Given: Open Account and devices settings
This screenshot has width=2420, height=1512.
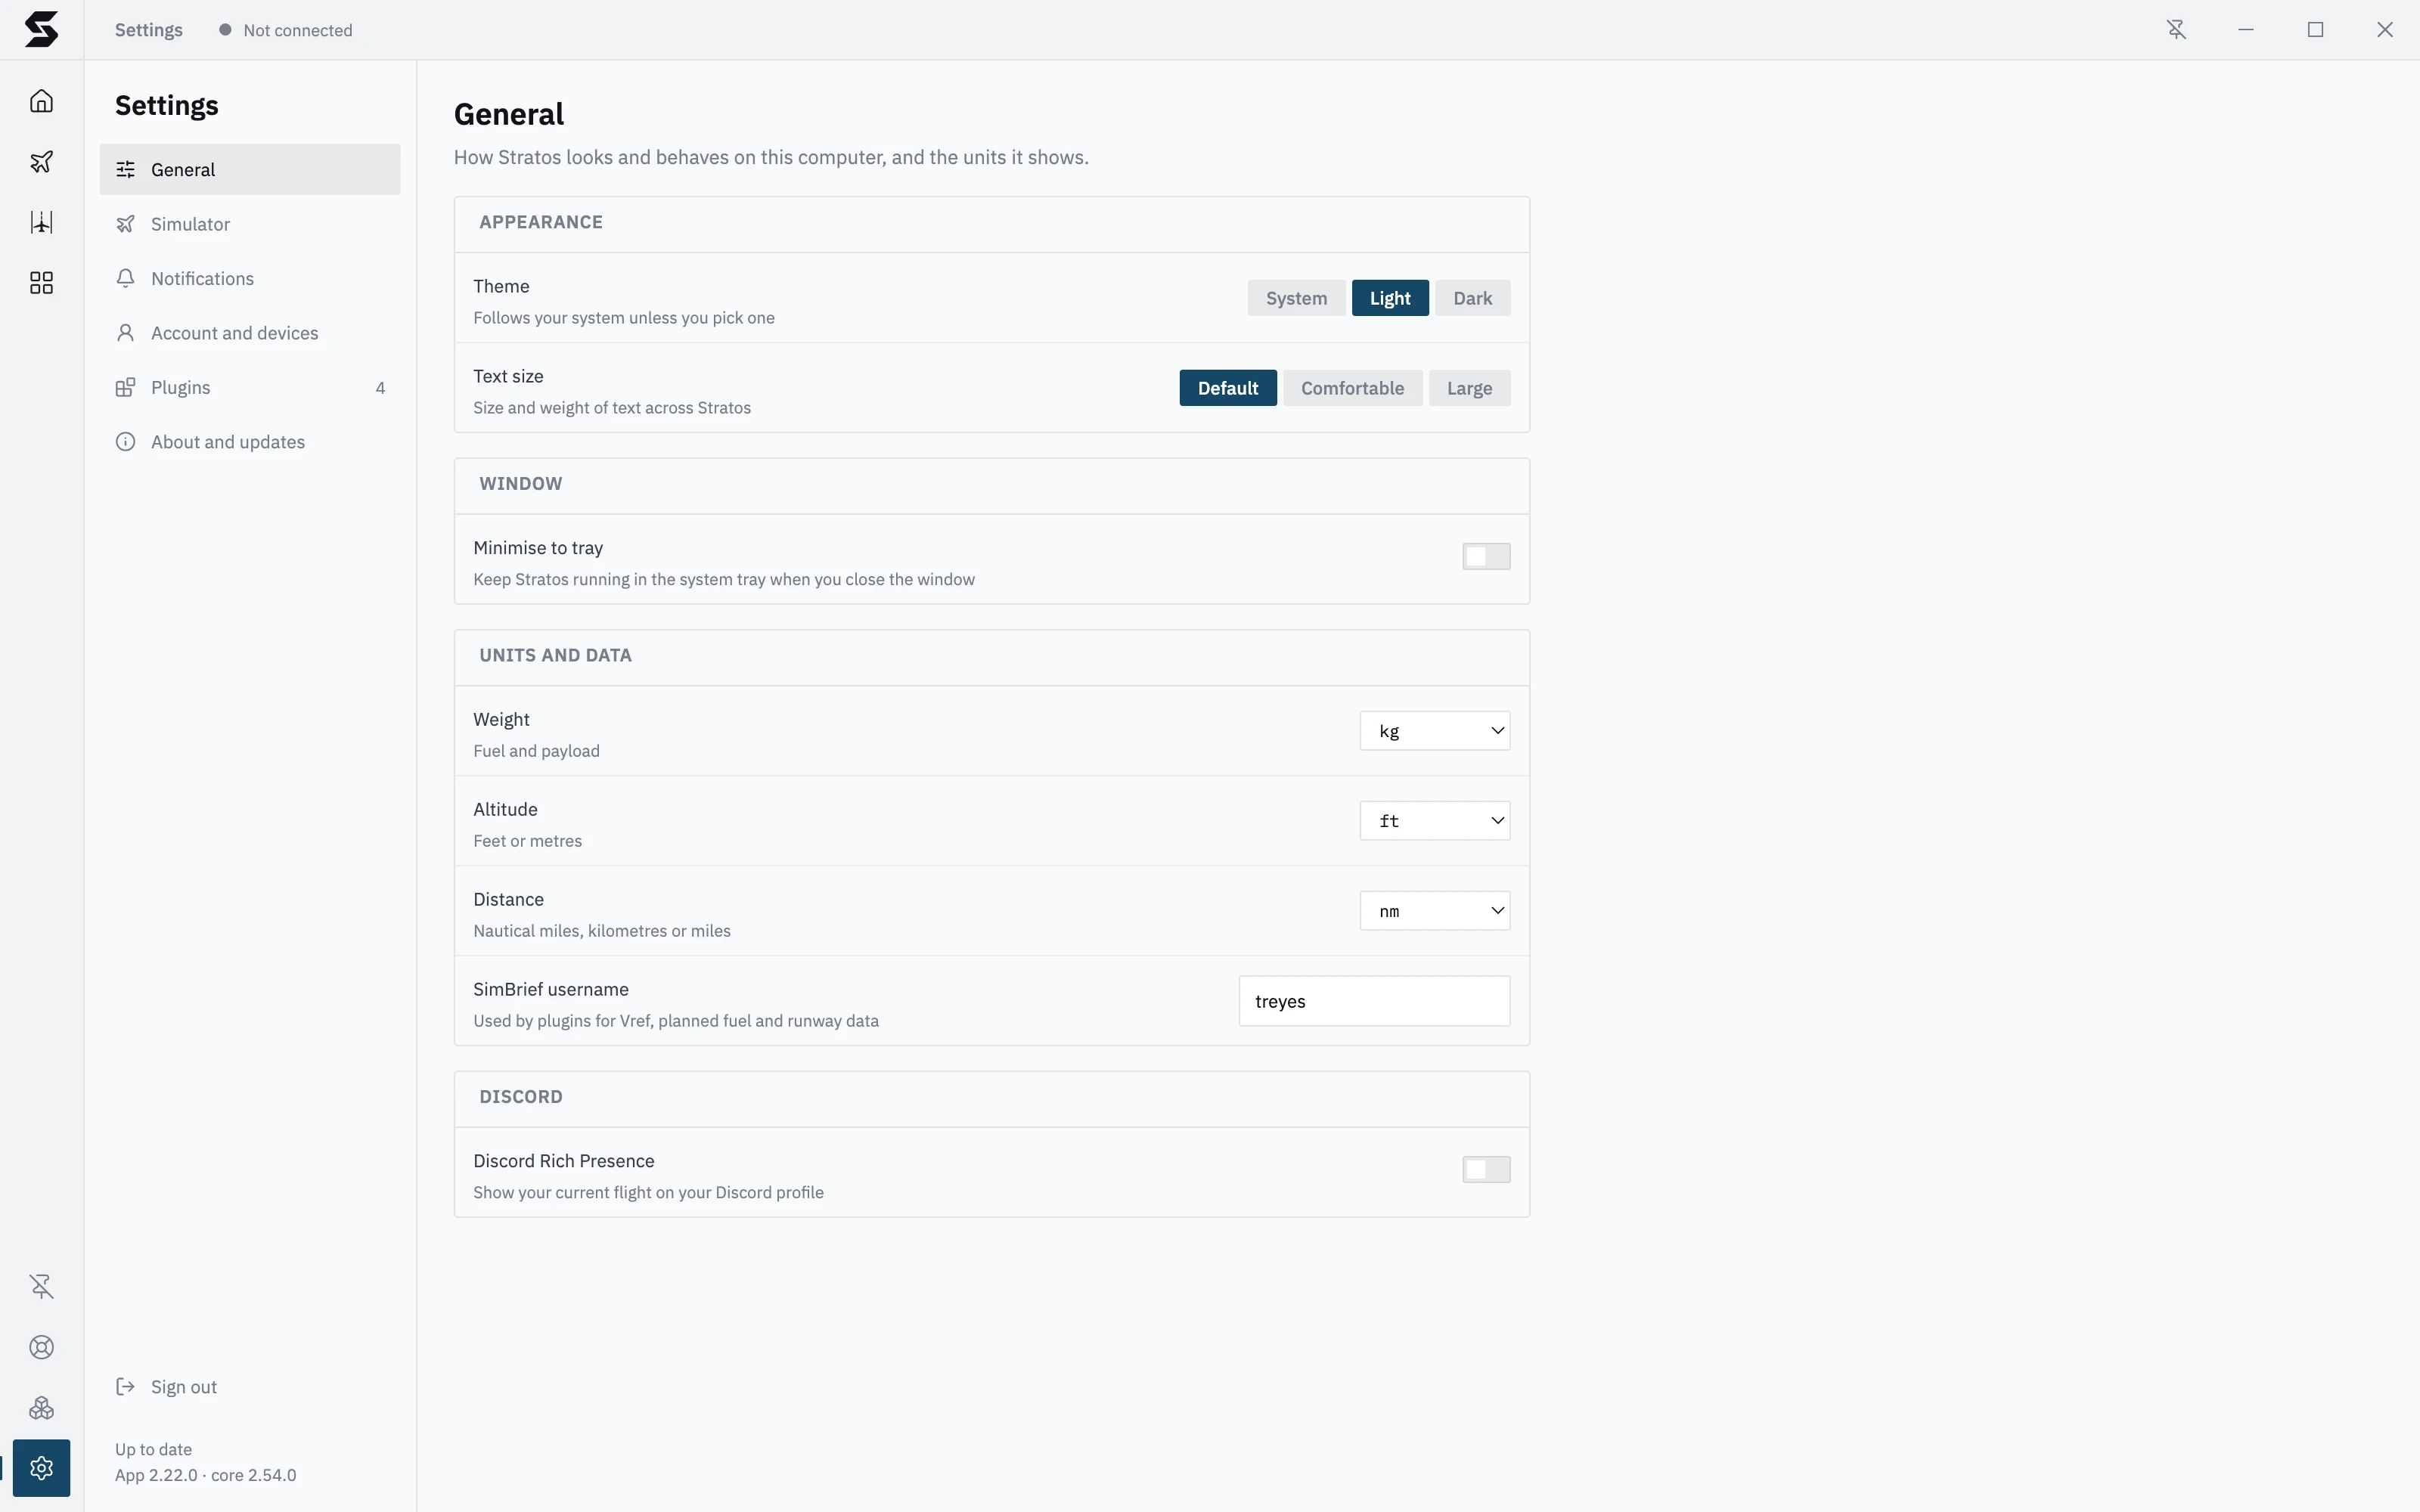Looking at the screenshot, I should (x=250, y=333).
